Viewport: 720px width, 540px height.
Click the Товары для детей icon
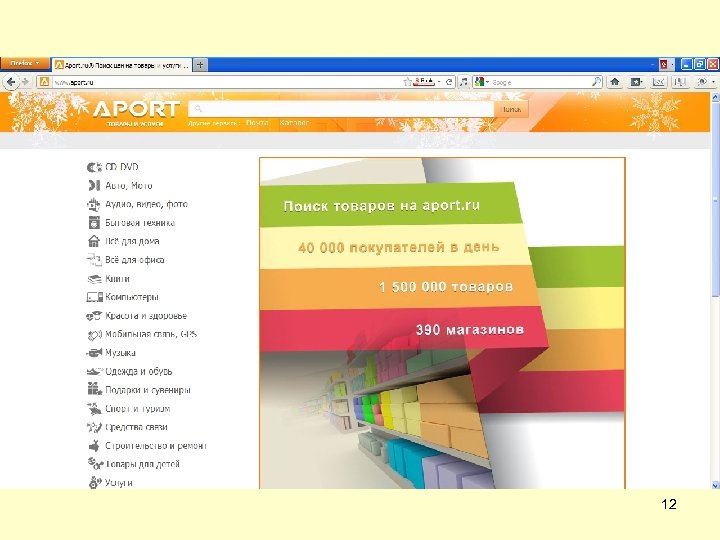coord(95,464)
